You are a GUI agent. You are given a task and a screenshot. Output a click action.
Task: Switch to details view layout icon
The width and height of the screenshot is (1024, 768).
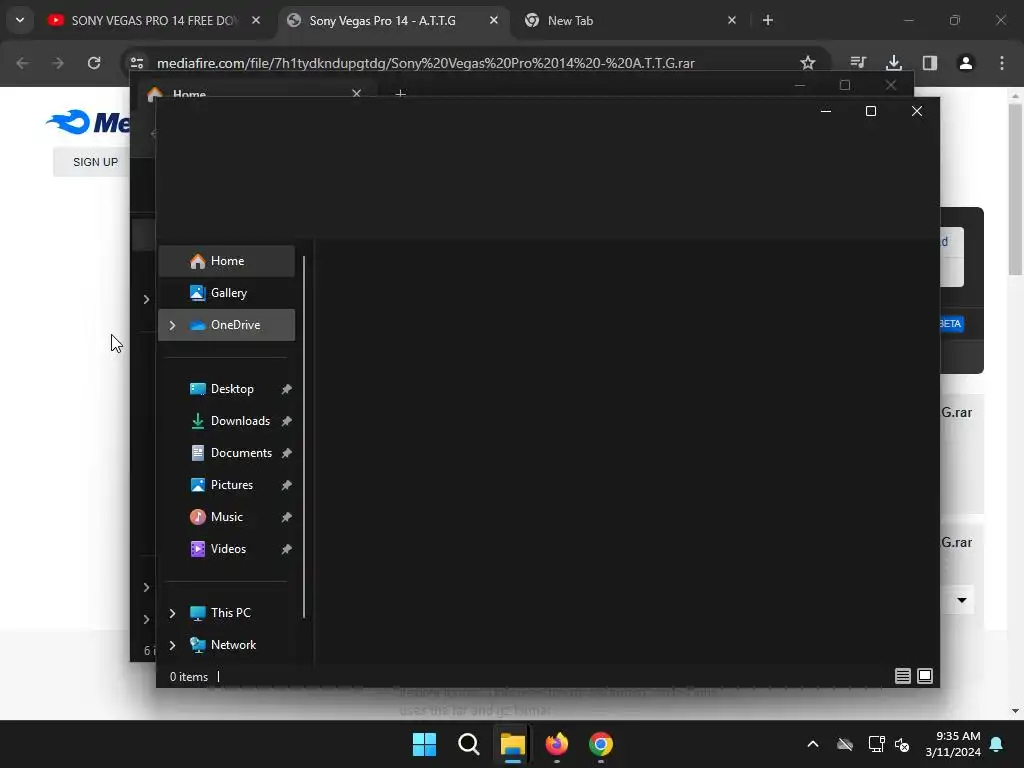point(903,676)
